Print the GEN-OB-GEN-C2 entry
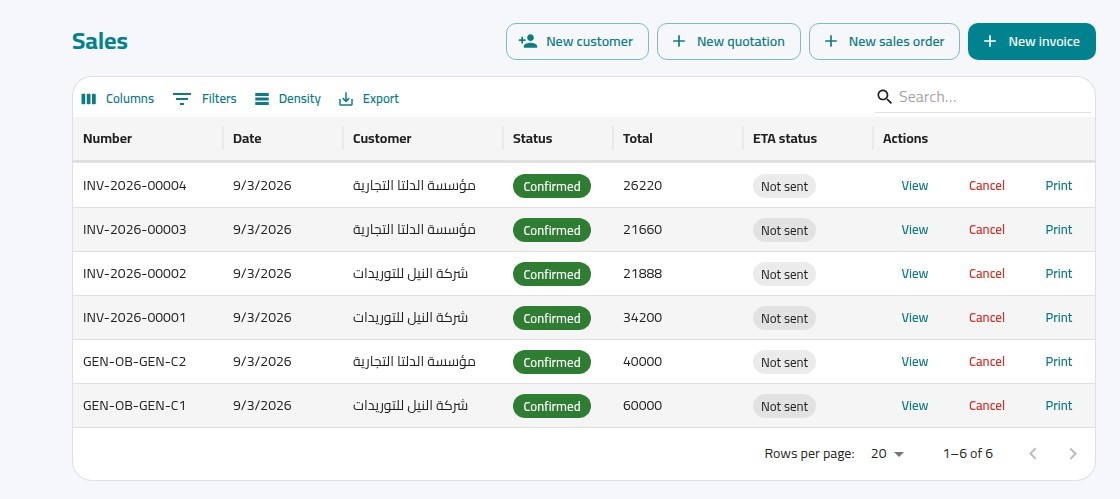Image resolution: width=1120 pixels, height=499 pixels. coord(1059,362)
